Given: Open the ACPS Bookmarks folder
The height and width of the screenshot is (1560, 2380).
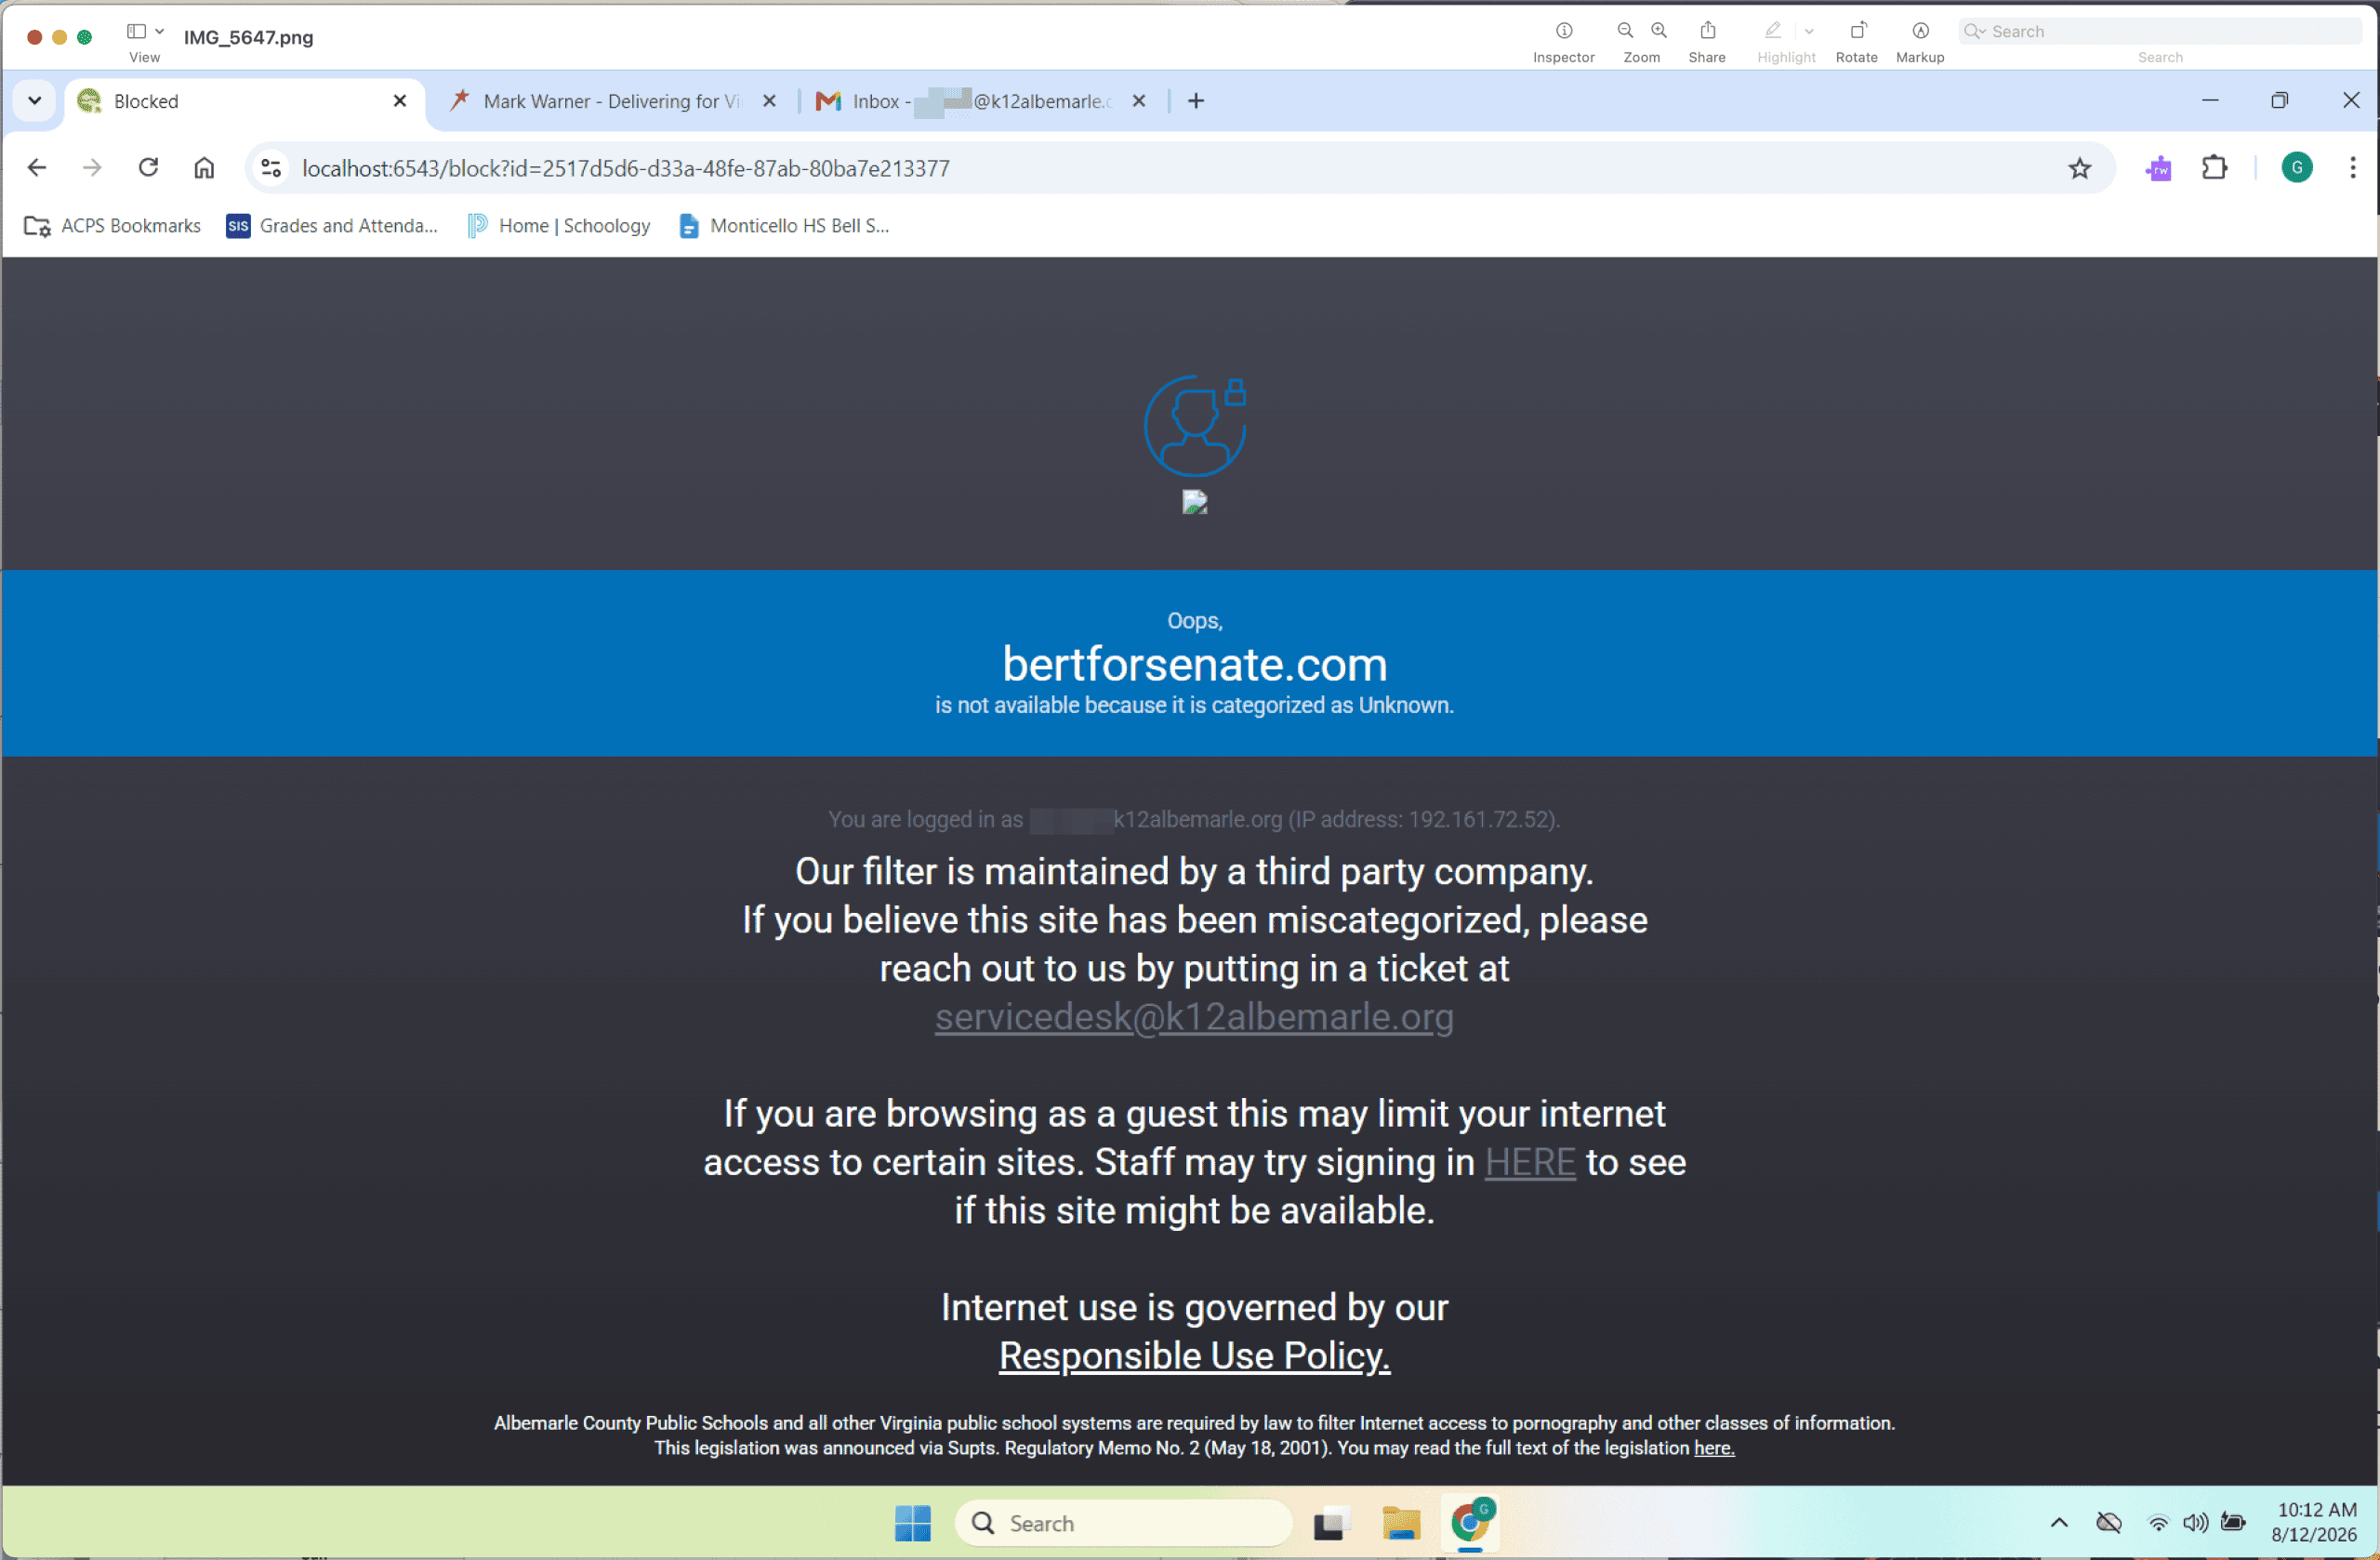Looking at the screenshot, I should point(112,226).
